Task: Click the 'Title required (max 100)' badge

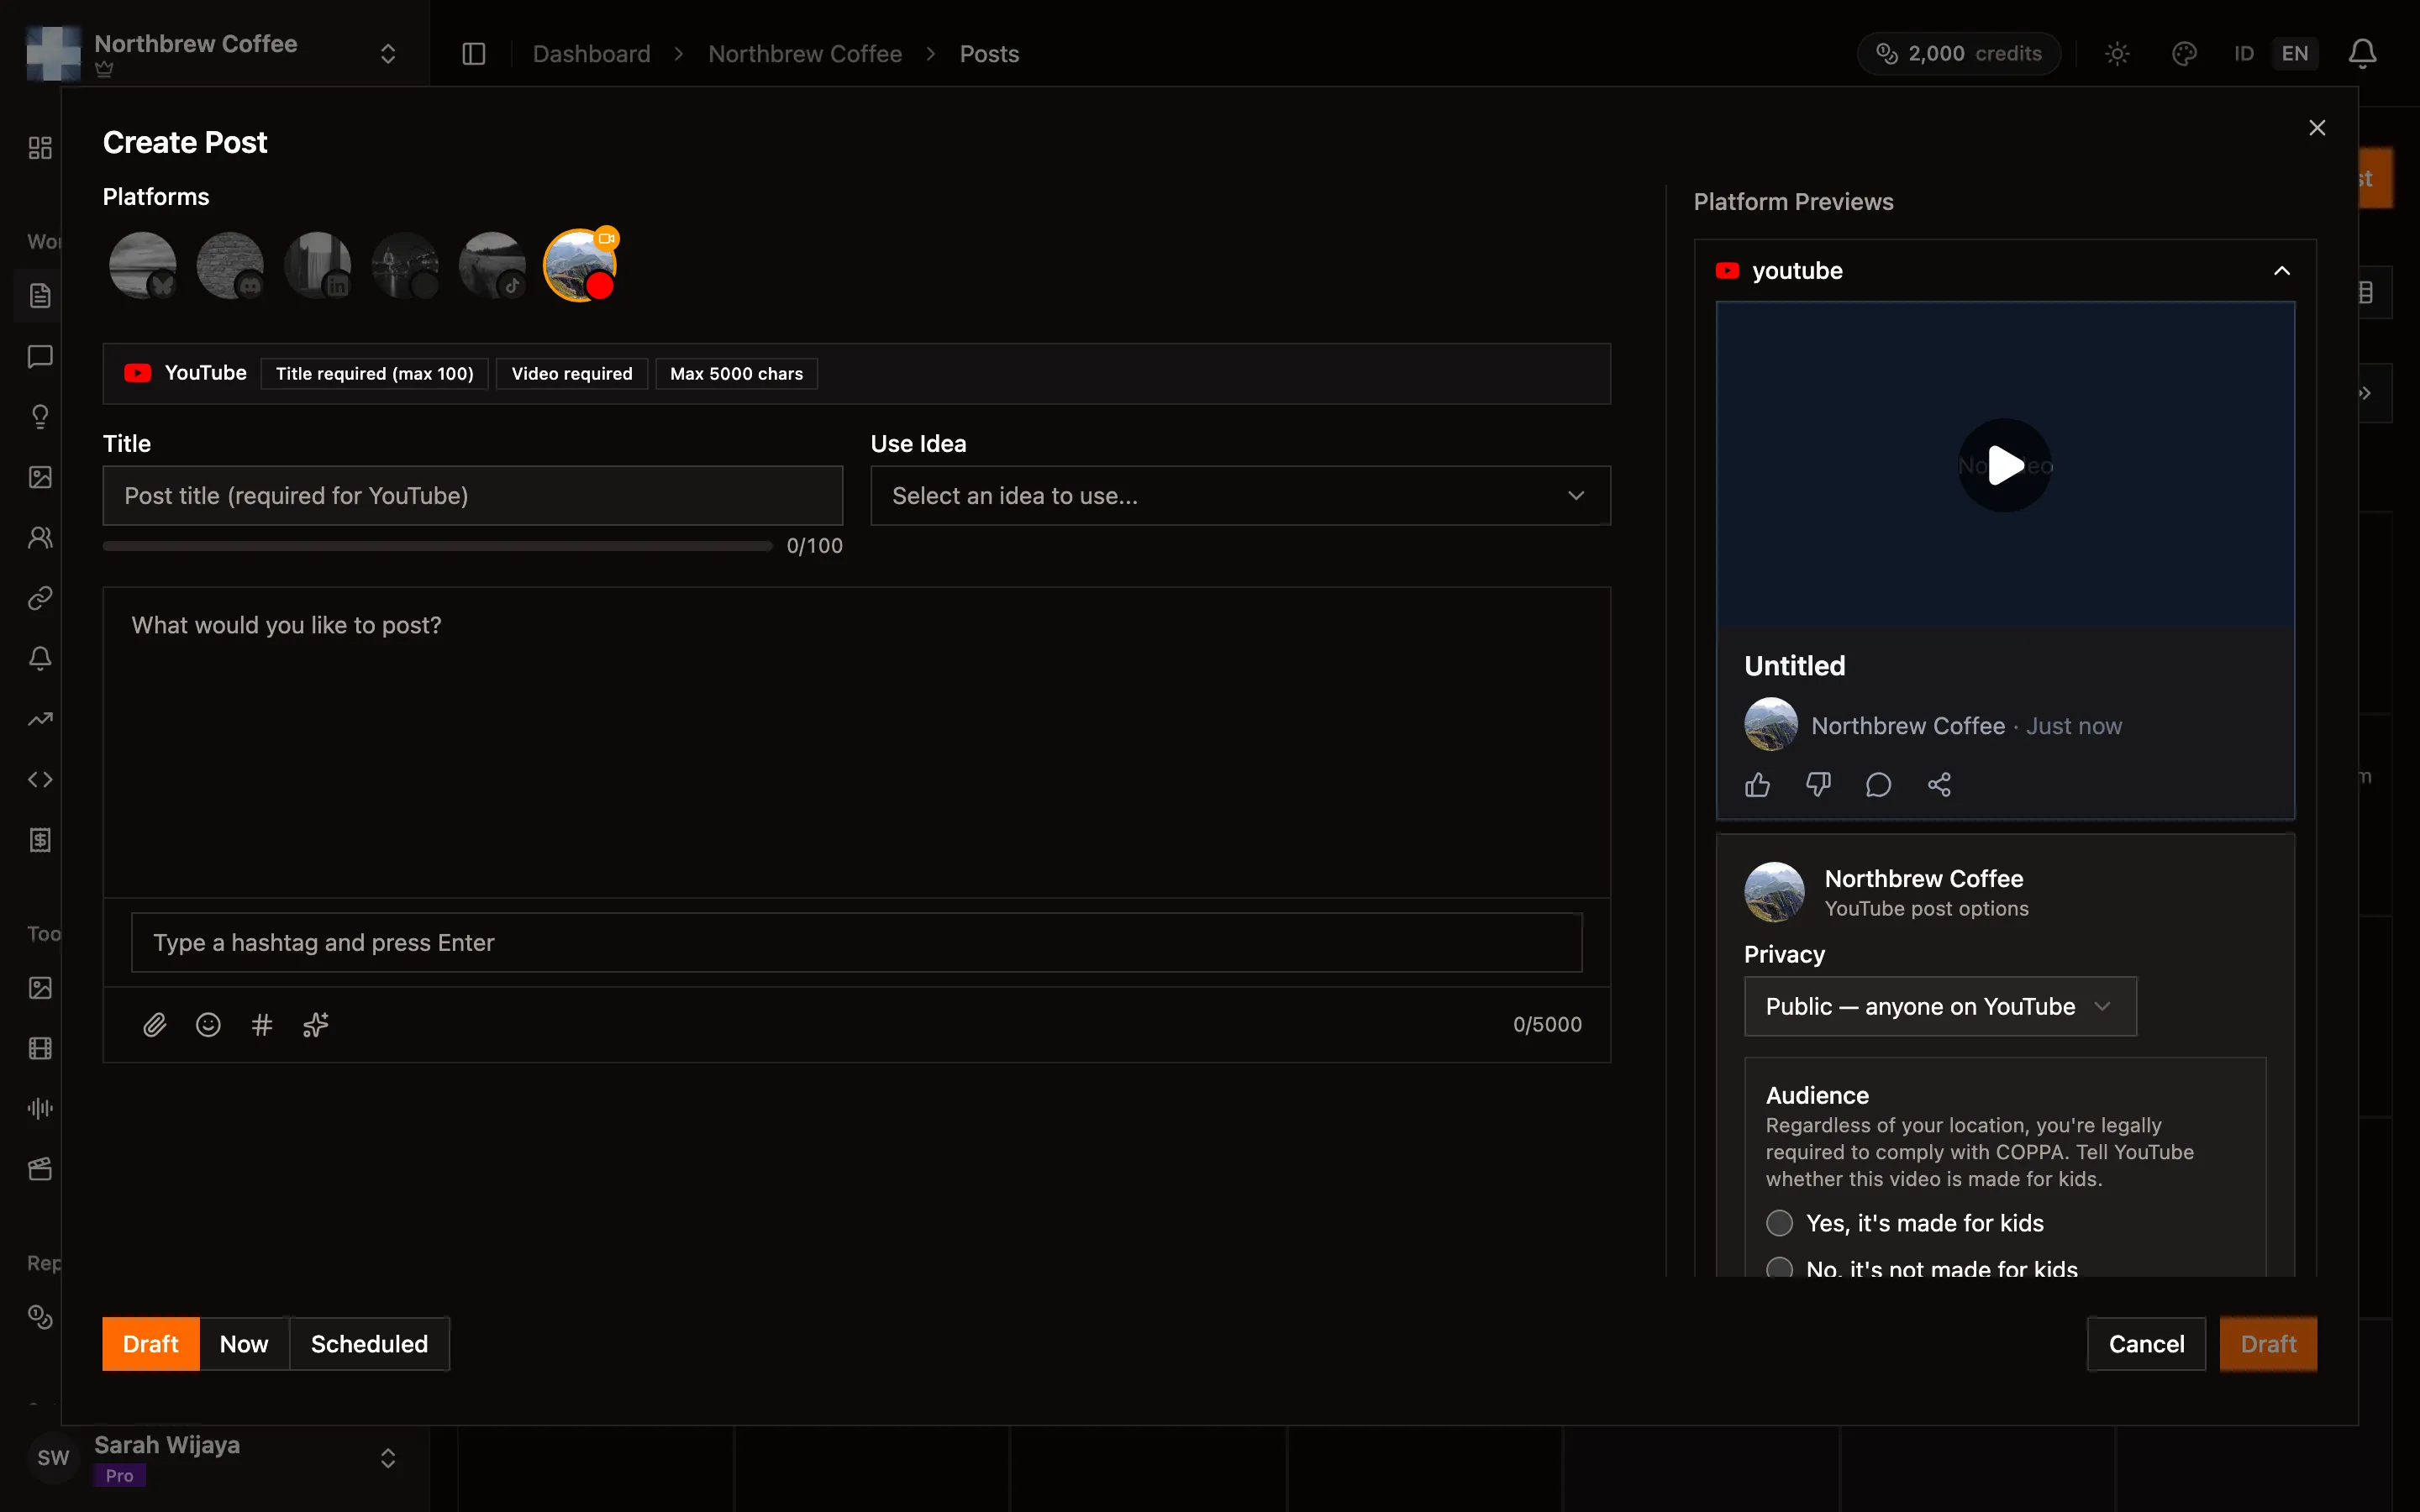Action: (375, 373)
